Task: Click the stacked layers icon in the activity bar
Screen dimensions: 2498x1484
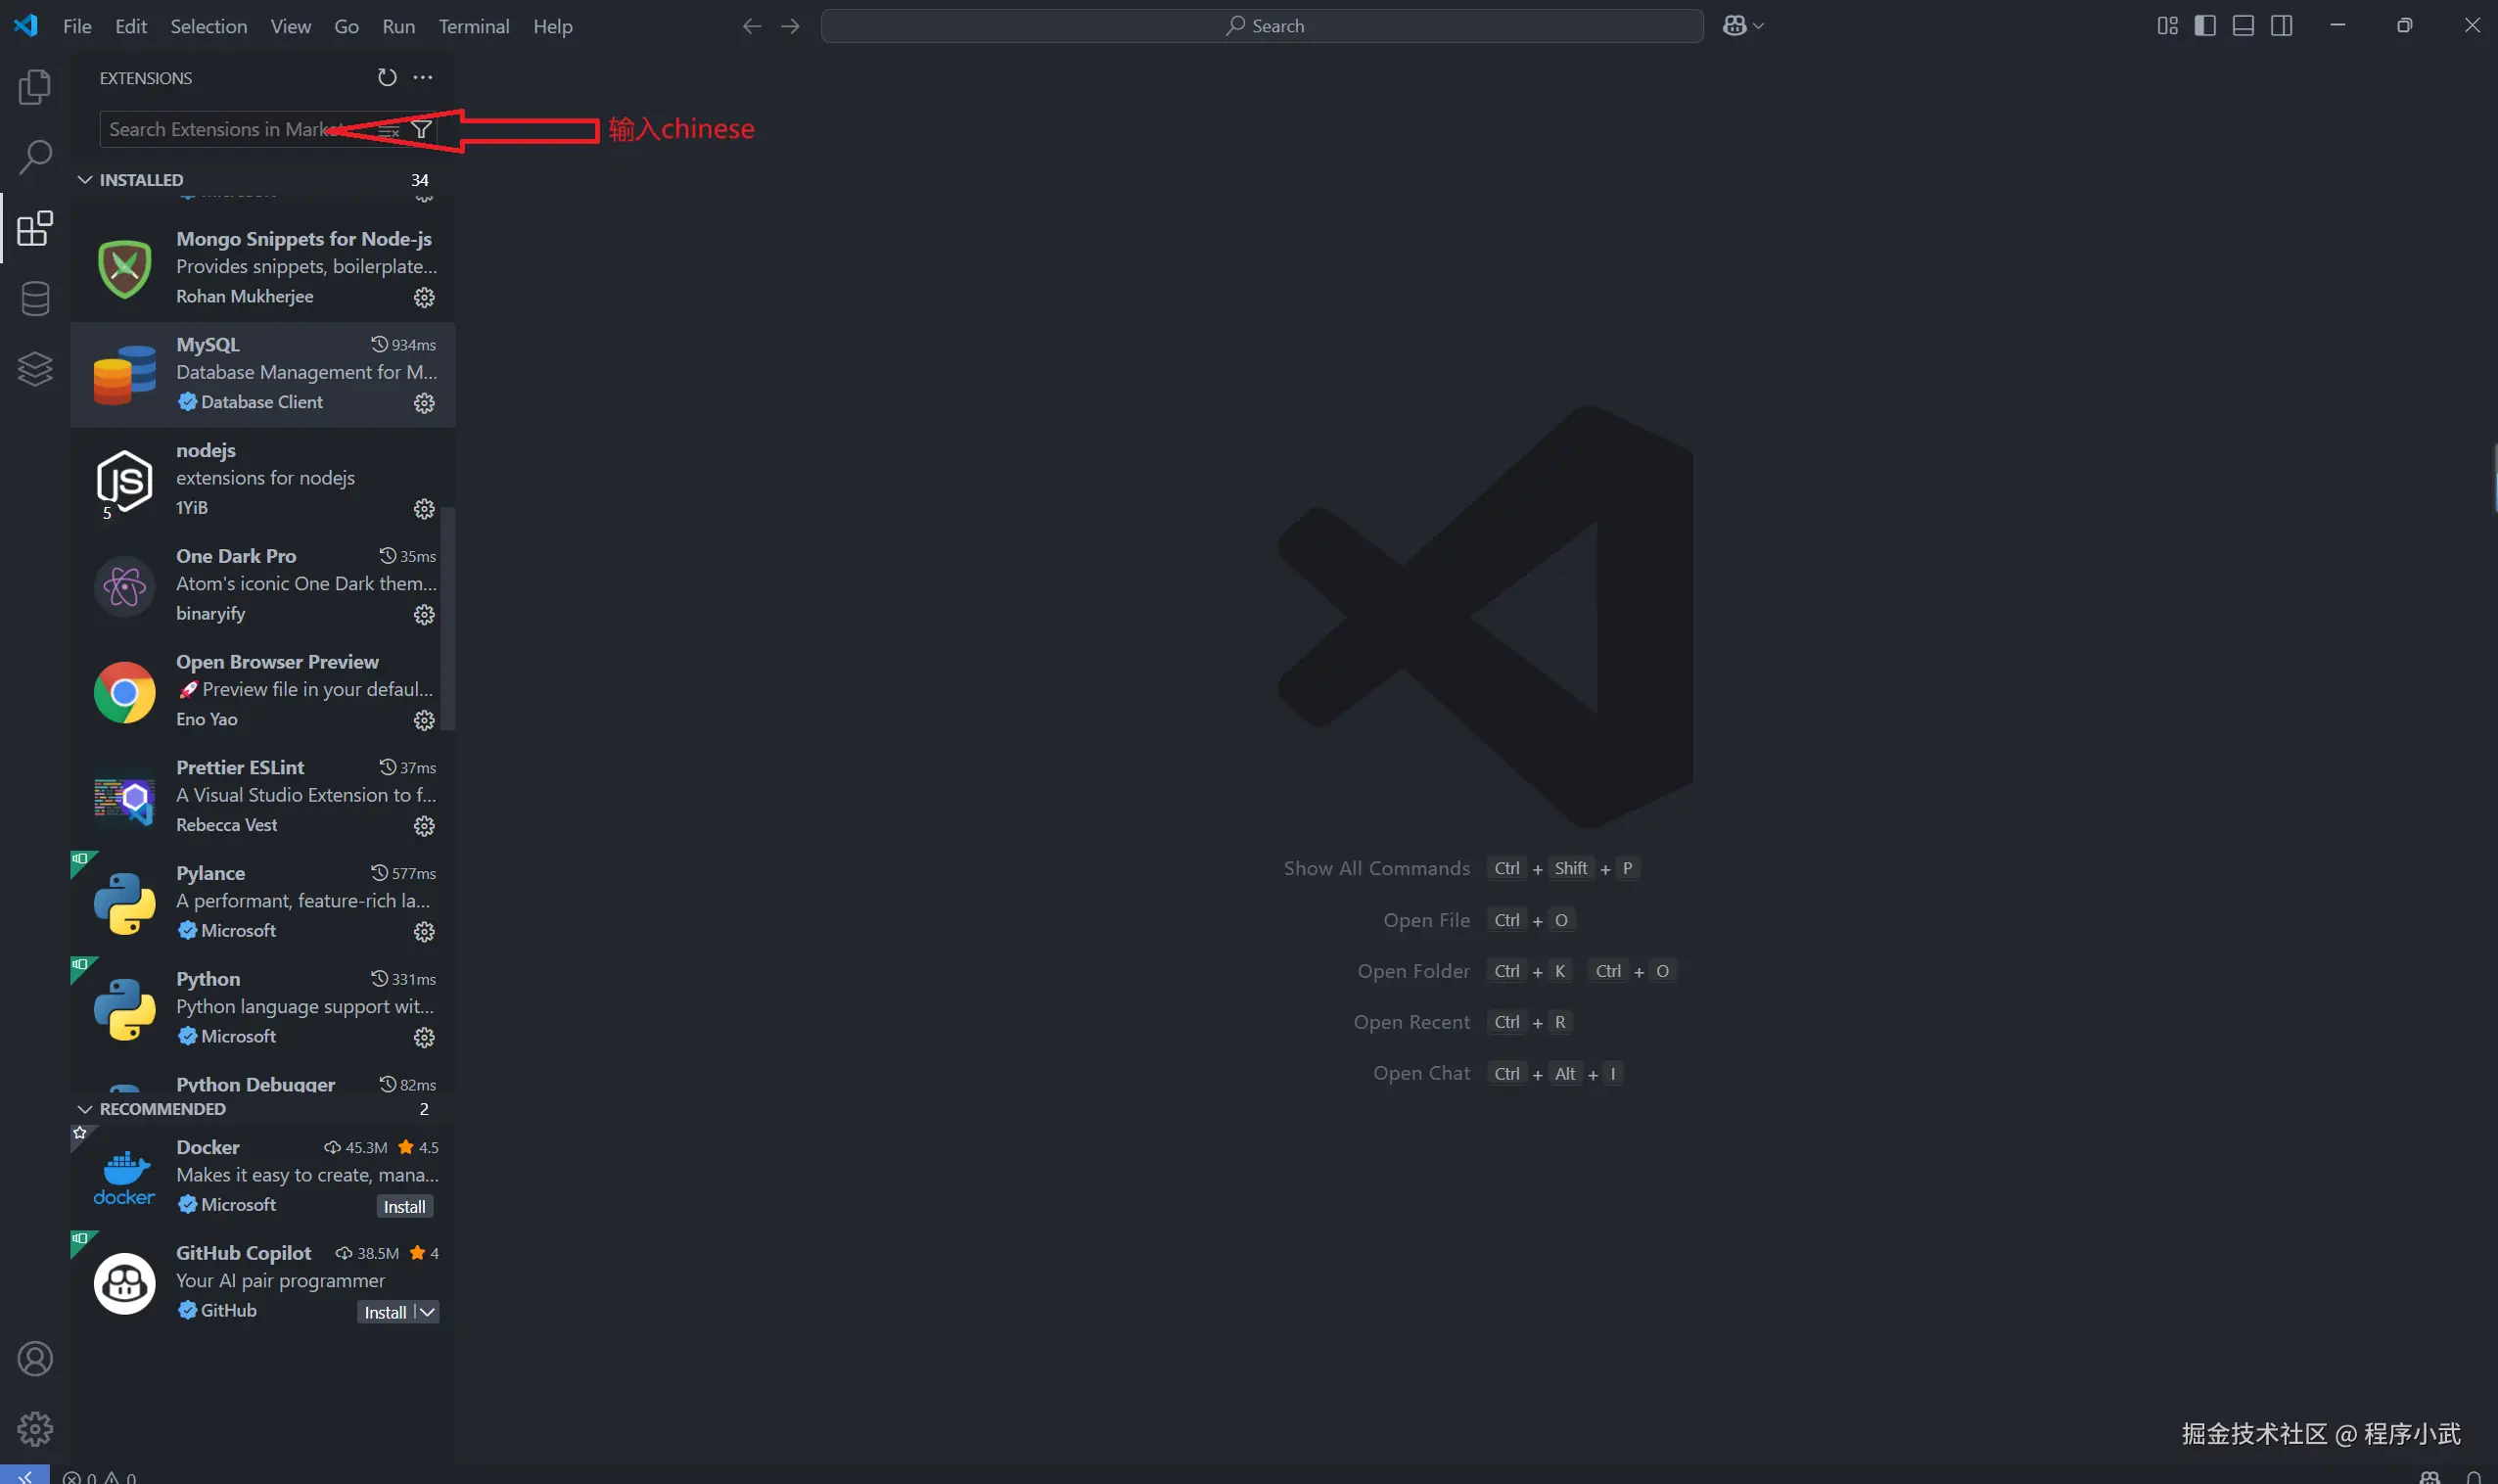Action: [x=35, y=368]
